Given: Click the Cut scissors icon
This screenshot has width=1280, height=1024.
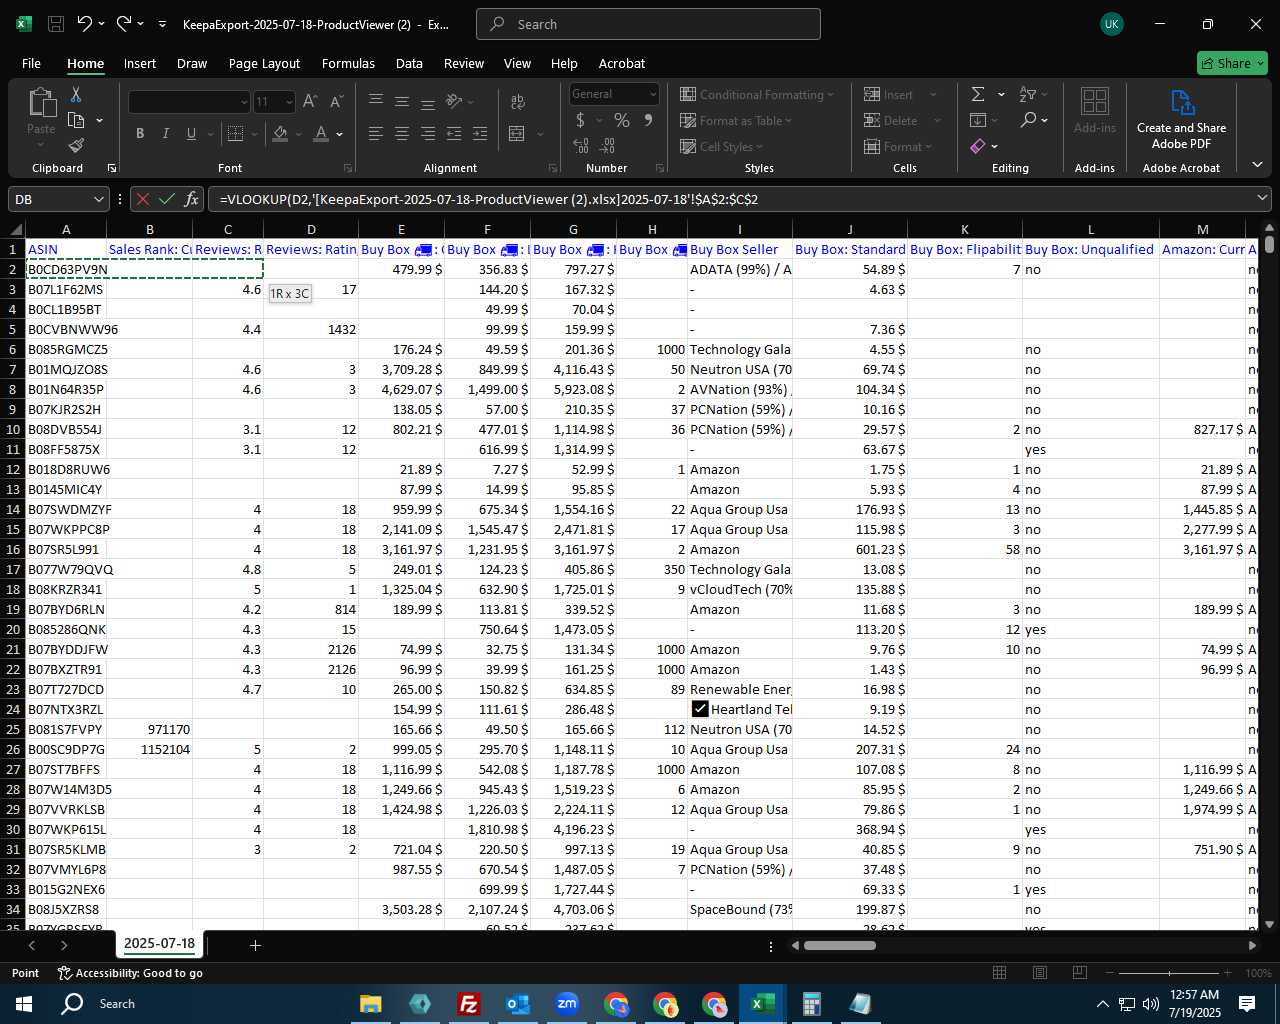Looking at the screenshot, I should (x=75, y=94).
